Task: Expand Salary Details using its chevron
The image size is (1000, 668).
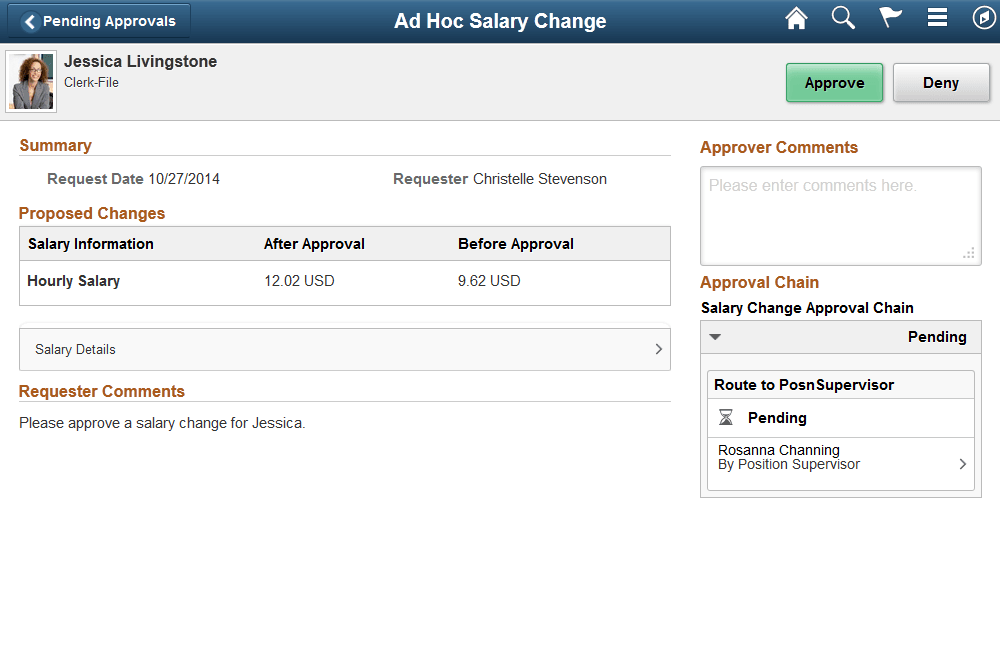Action: [x=658, y=349]
